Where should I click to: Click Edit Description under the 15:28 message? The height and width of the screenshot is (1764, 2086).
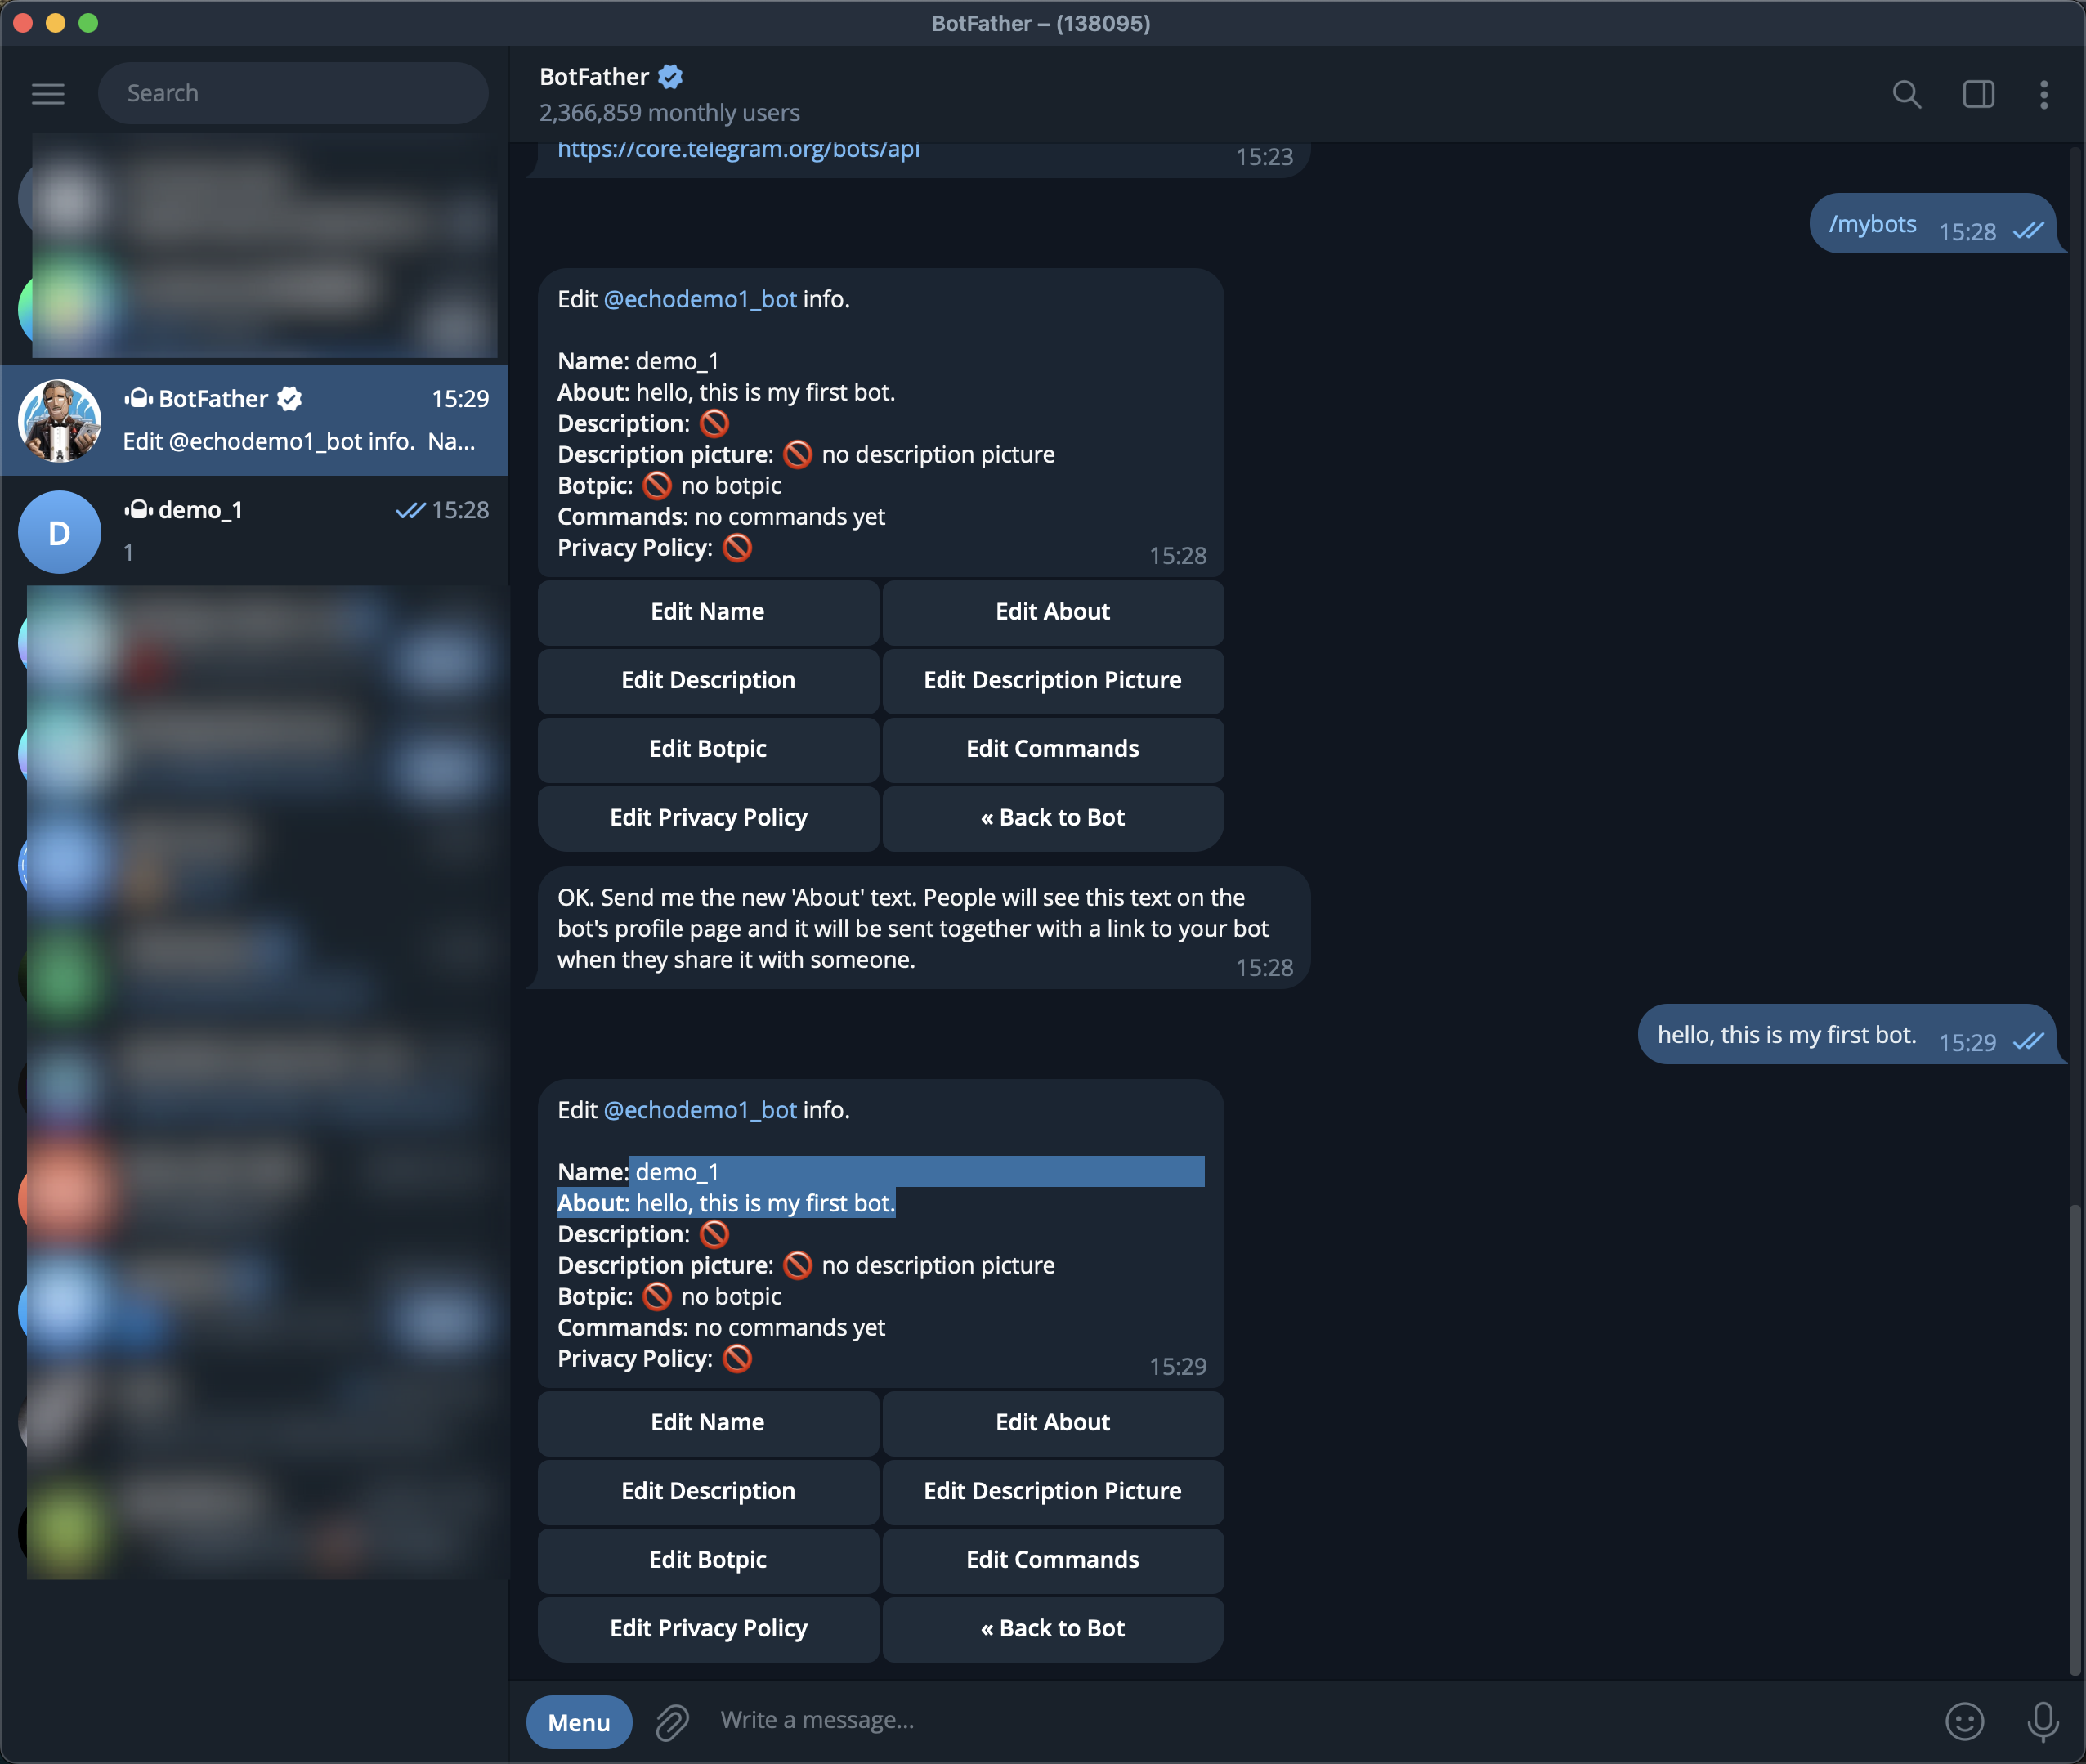click(x=708, y=681)
